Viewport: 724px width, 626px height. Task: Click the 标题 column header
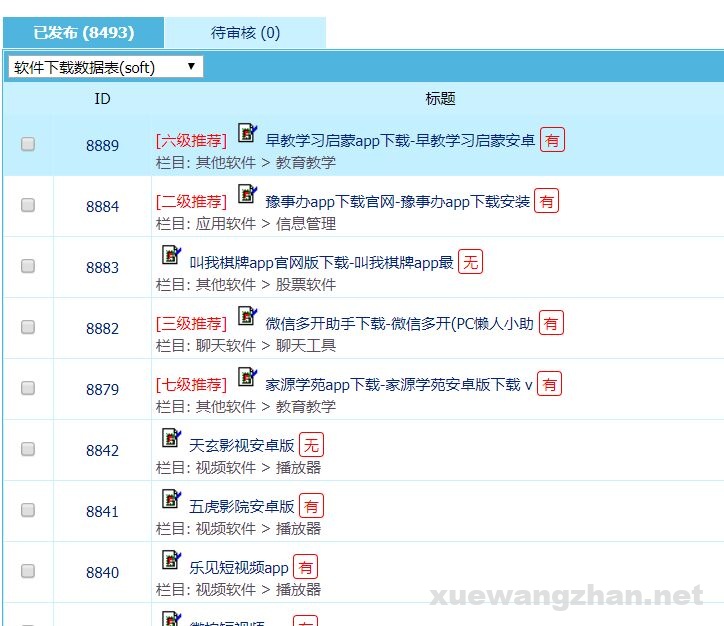click(440, 98)
